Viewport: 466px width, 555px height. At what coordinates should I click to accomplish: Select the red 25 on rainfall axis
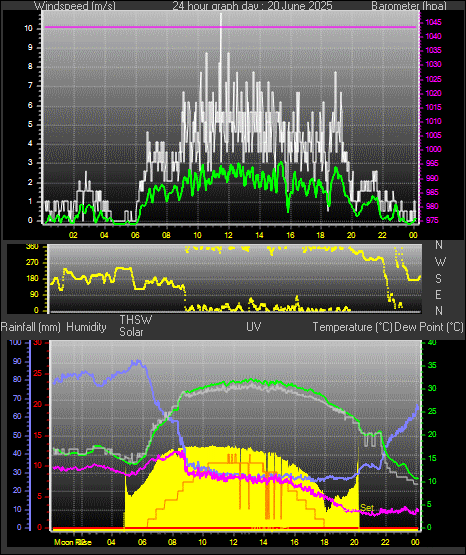[x=38, y=373]
